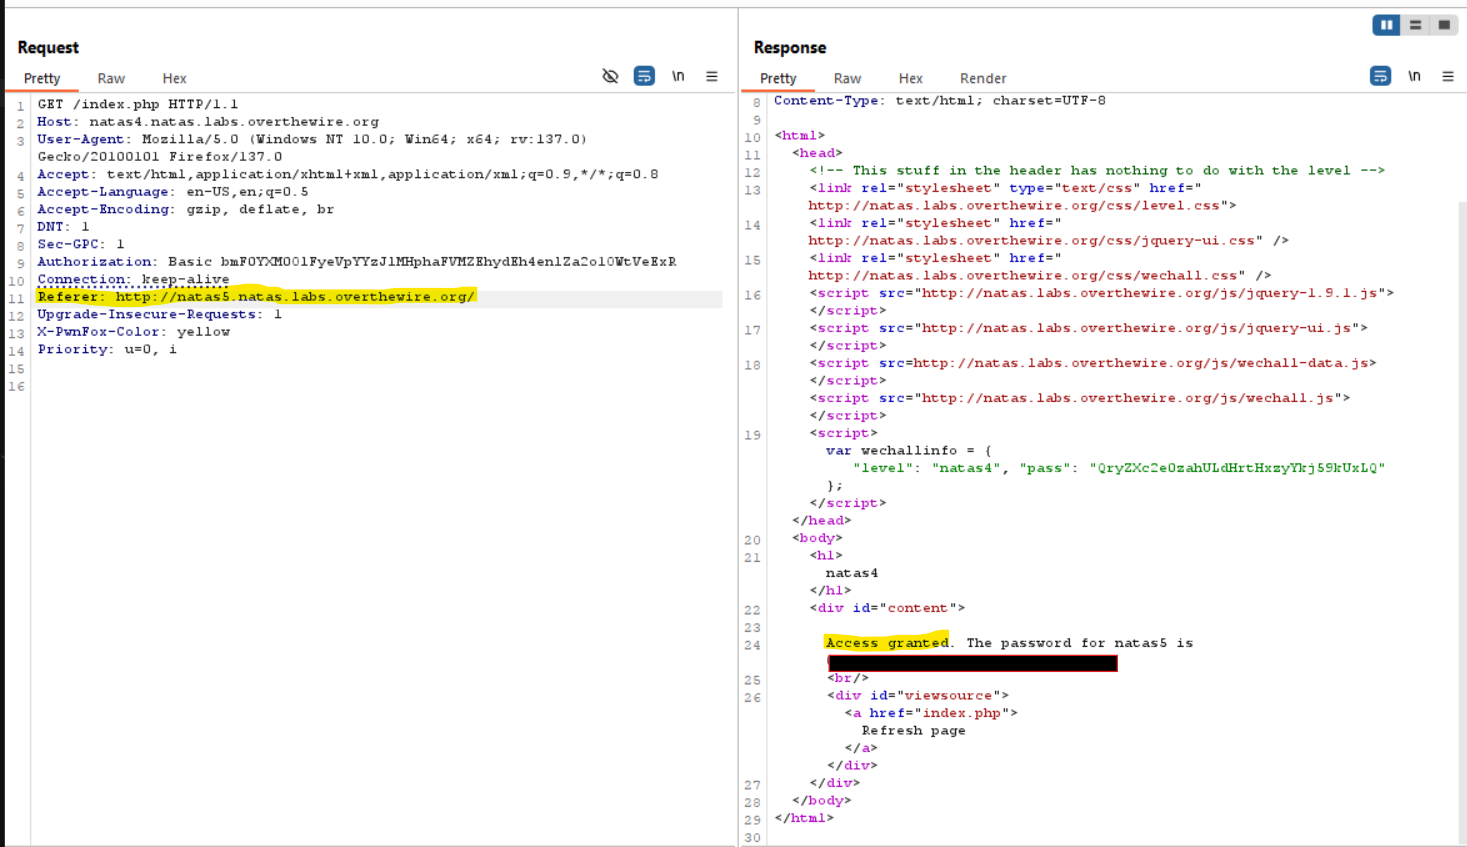Switch to Pretty tab in Response panel
The width and height of the screenshot is (1467, 847).
click(778, 78)
